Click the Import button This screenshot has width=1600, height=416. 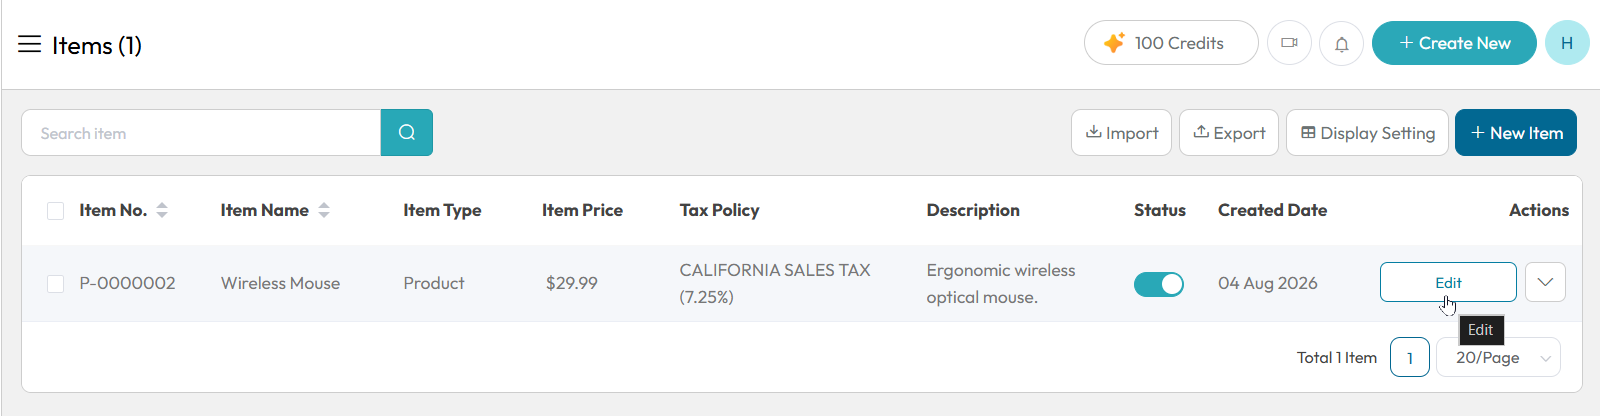1121,132
